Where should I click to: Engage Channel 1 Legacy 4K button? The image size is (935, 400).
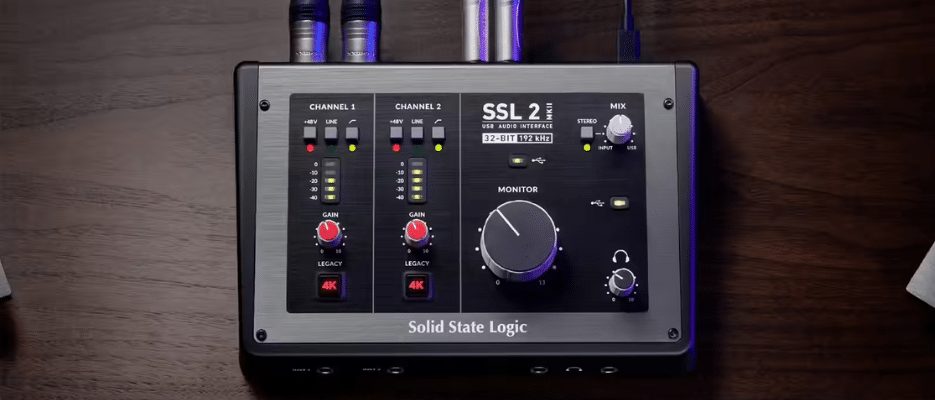pos(330,286)
